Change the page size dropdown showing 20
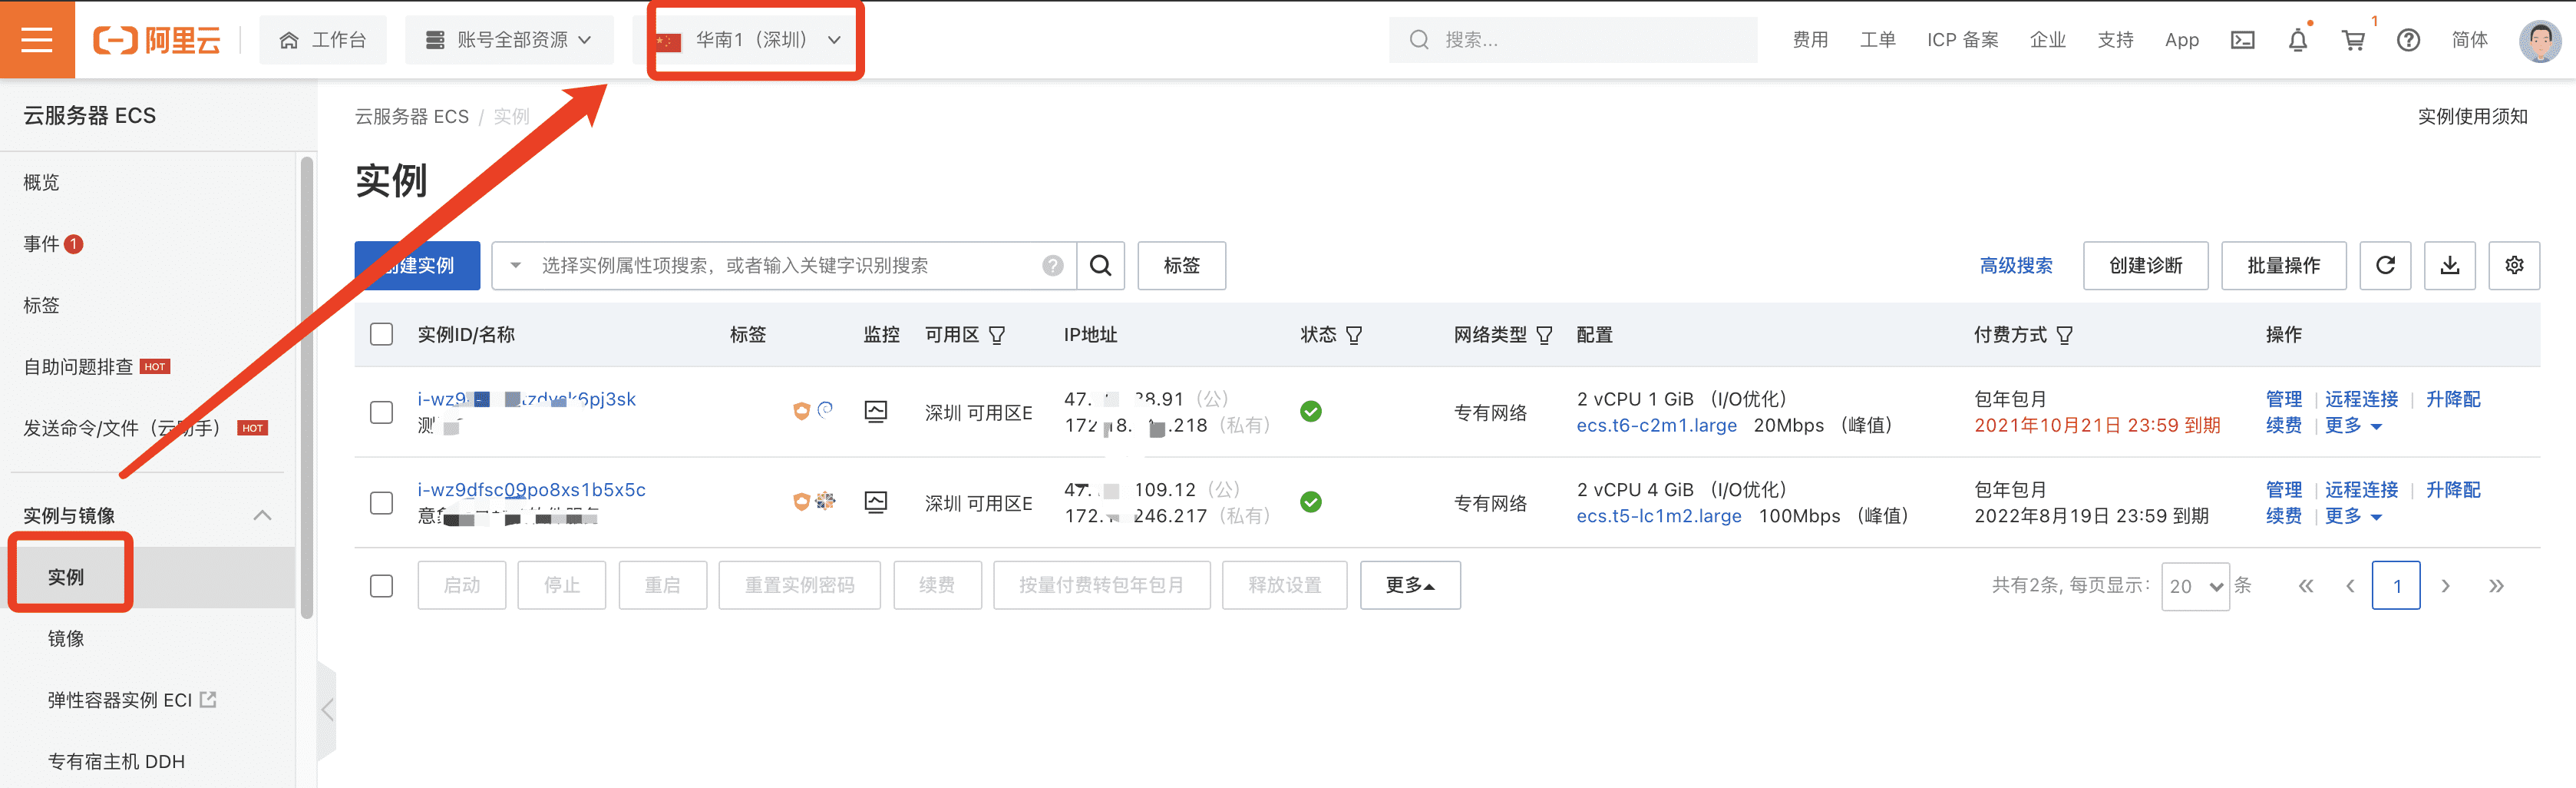The width and height of the screenshot is (2576, 788). pyautogui.click(x=2194, y=586)
